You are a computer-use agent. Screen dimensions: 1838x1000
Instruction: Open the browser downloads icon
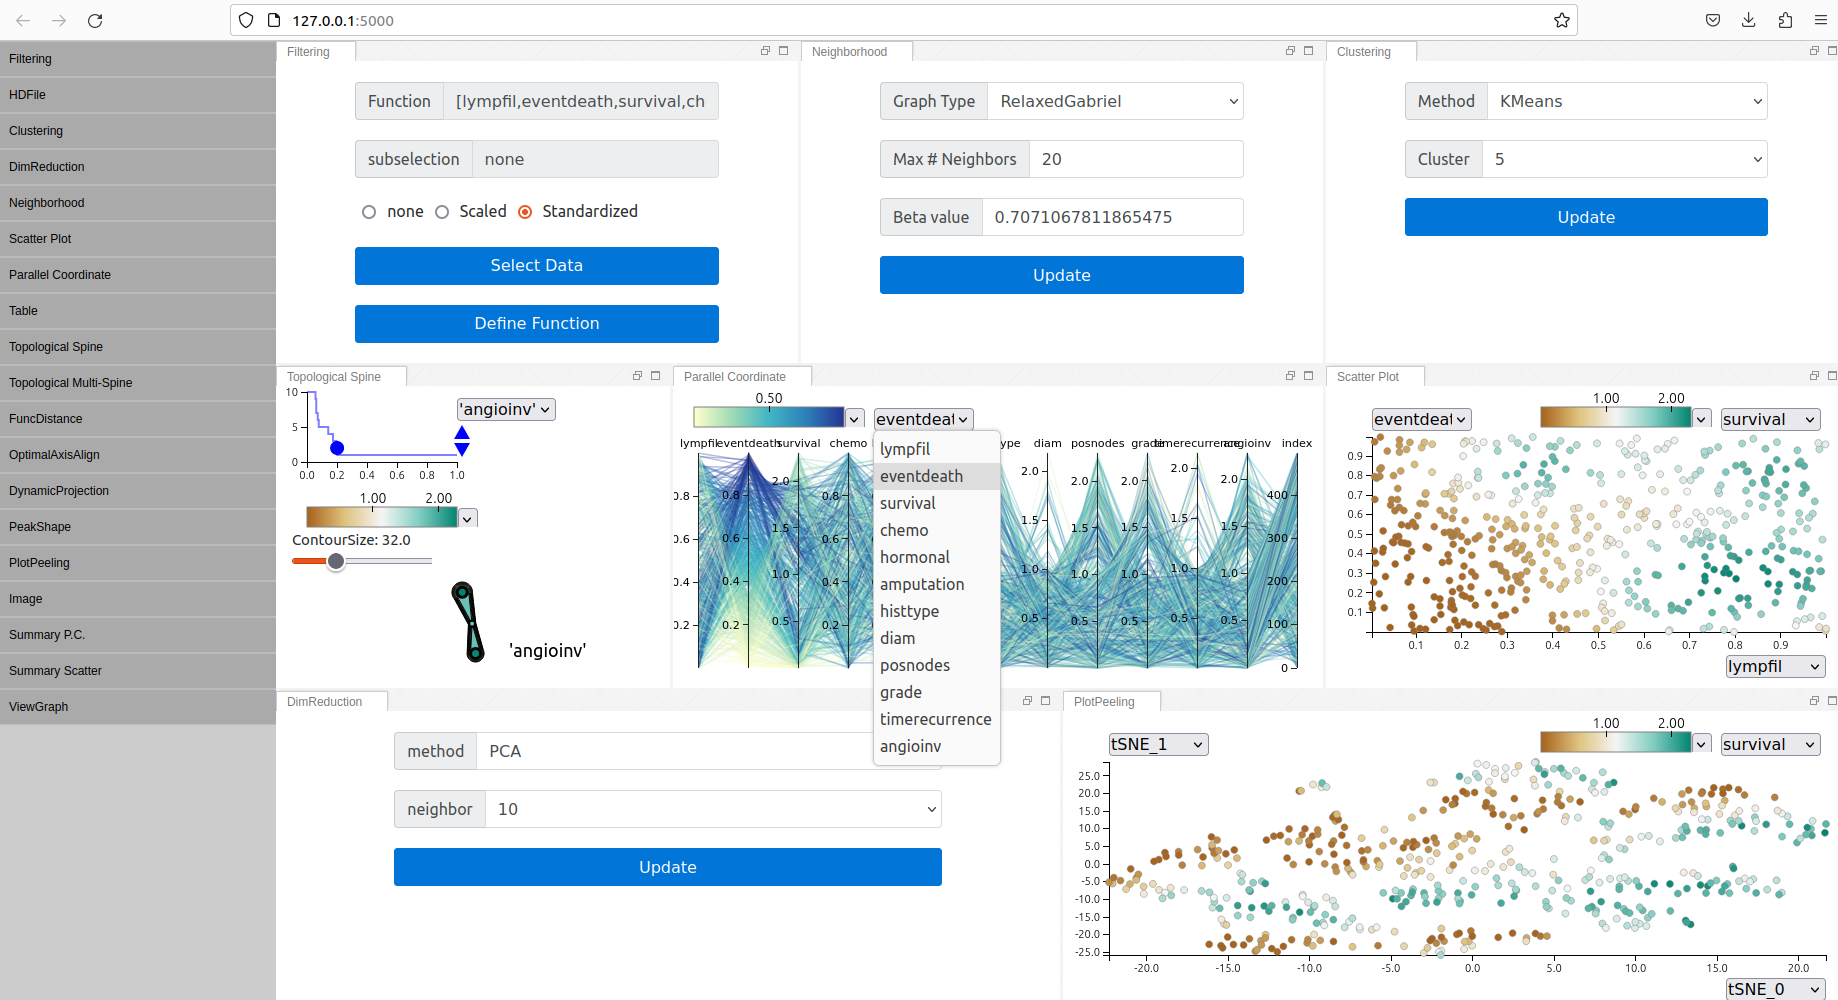pos(1748,20)
